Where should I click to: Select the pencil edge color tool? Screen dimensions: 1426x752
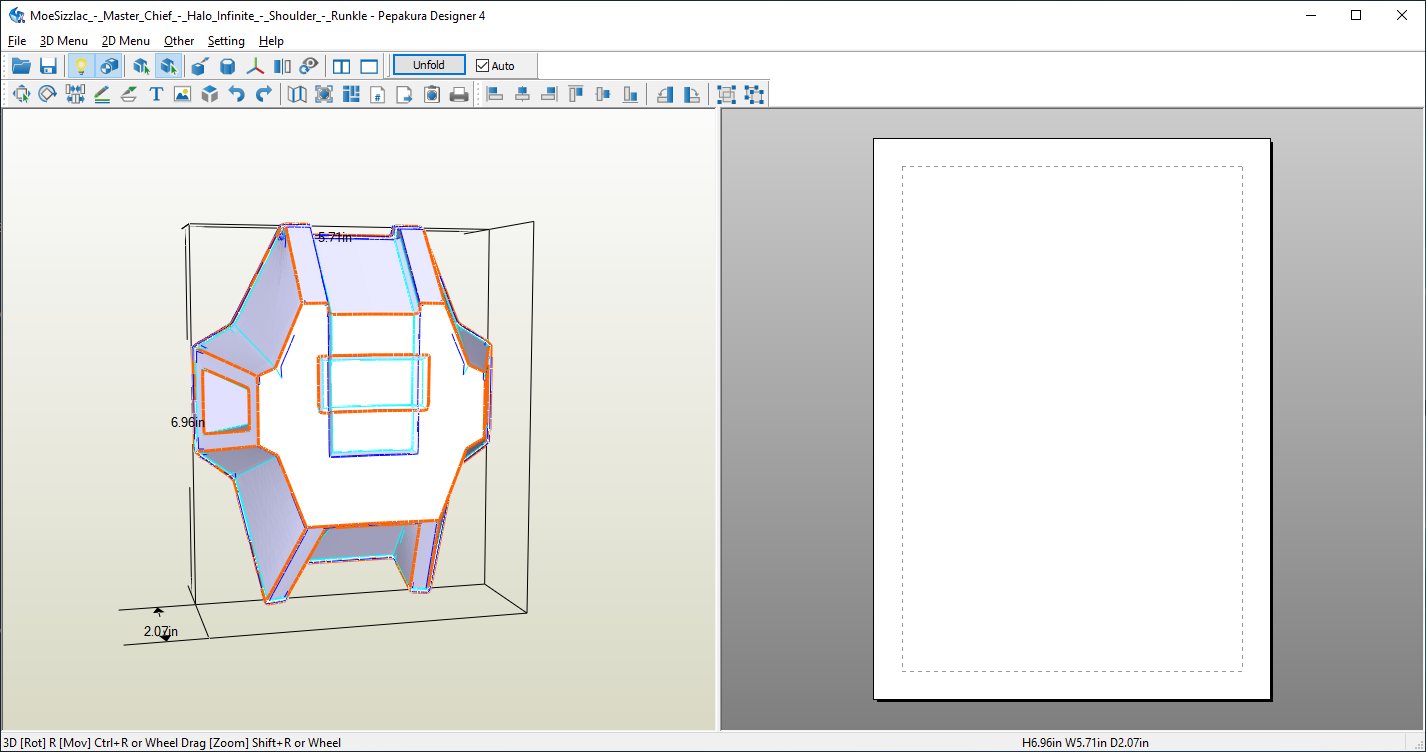point(102,94)
